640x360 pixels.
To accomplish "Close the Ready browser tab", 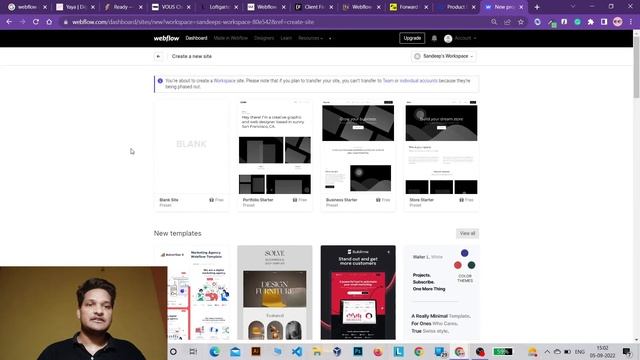I will tap(141, 7).
